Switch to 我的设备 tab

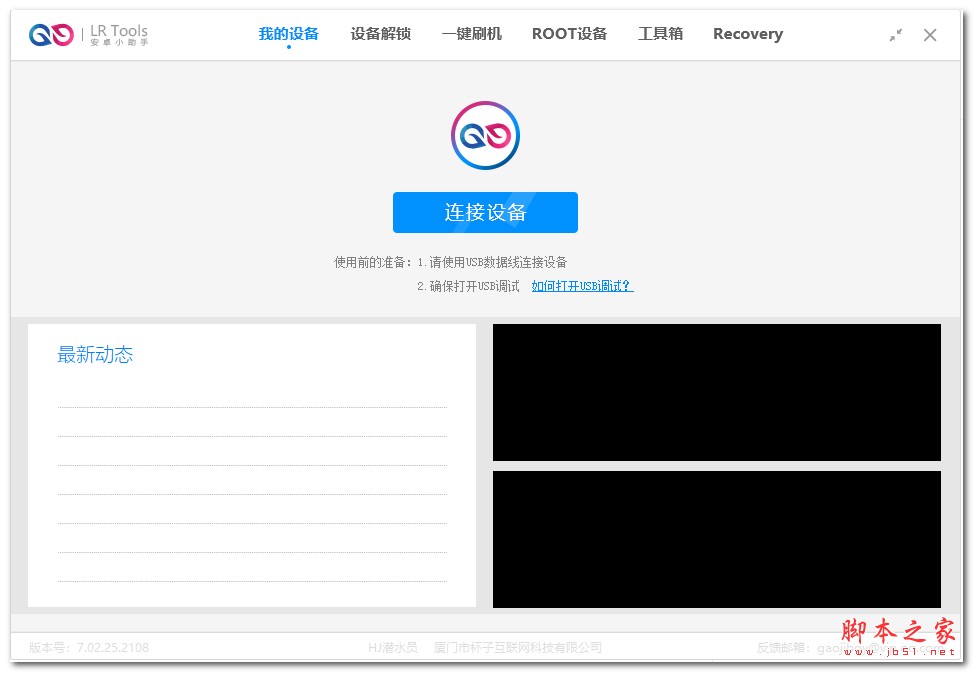[289, 34]
